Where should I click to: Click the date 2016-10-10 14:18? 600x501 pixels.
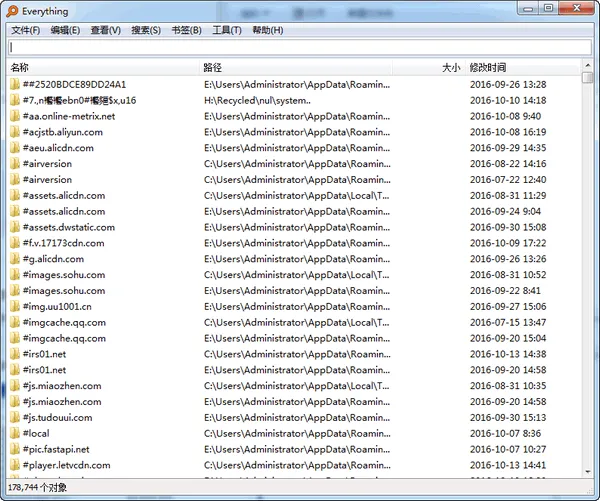coord(508,100)
